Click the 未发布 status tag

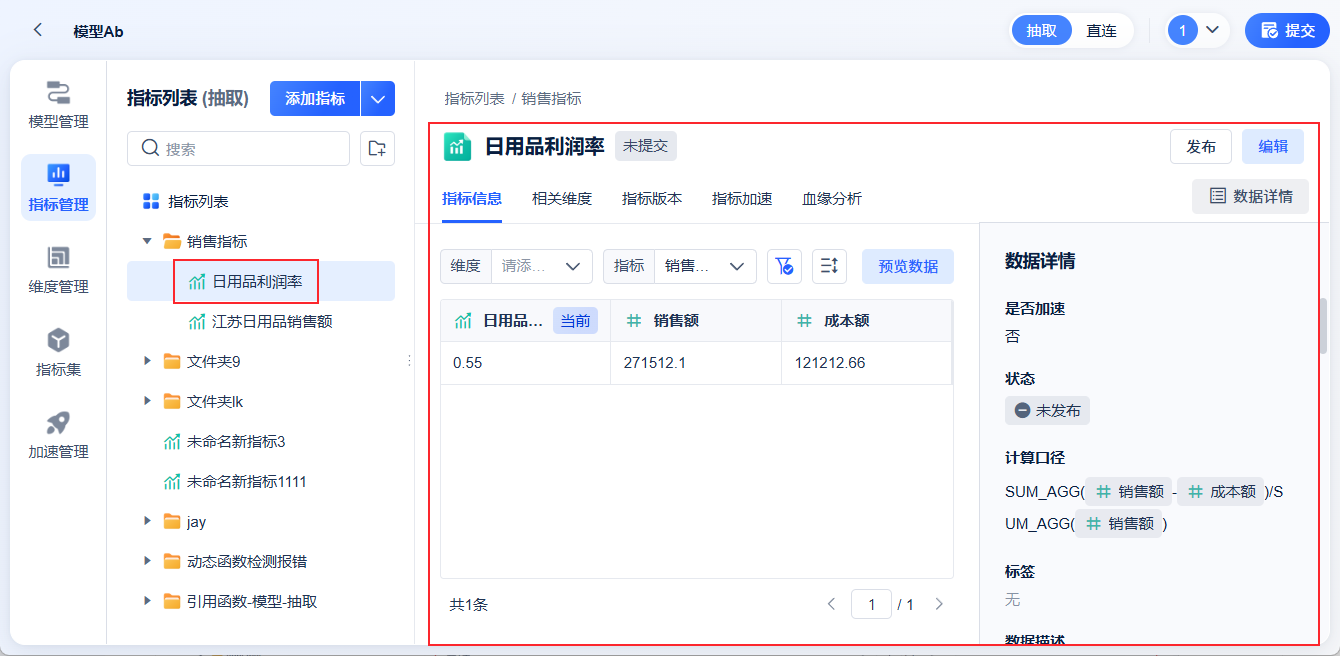(x=1047, y=410)
